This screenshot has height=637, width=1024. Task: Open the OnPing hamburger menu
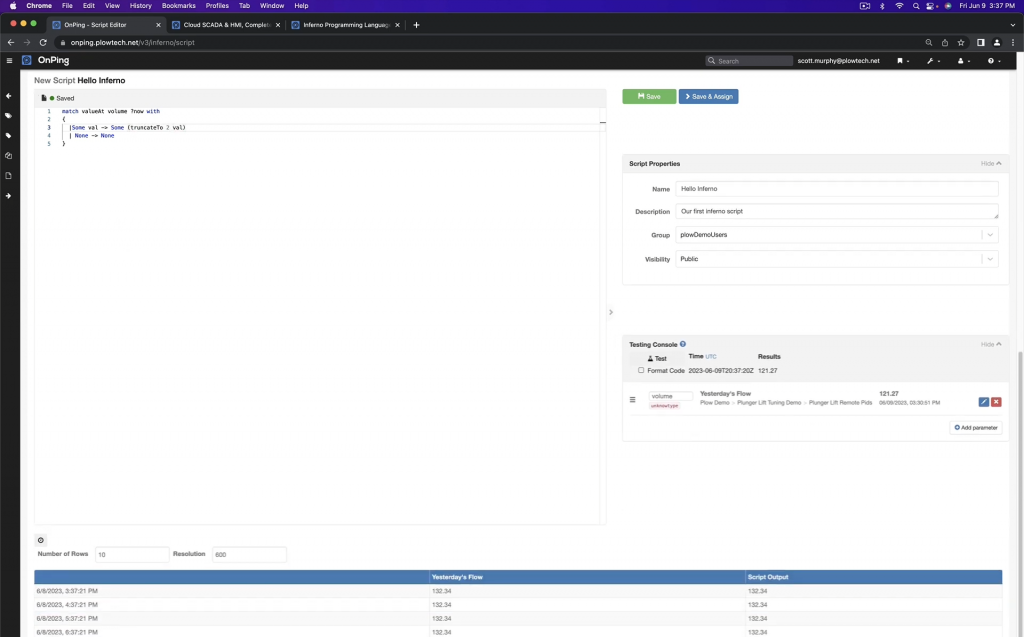(9, 61)
